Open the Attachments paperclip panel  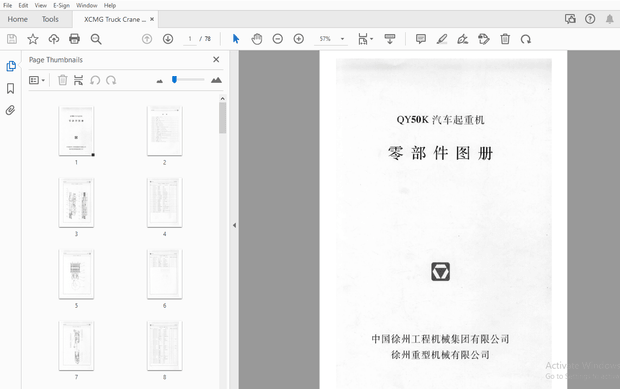tap(10, 110)
